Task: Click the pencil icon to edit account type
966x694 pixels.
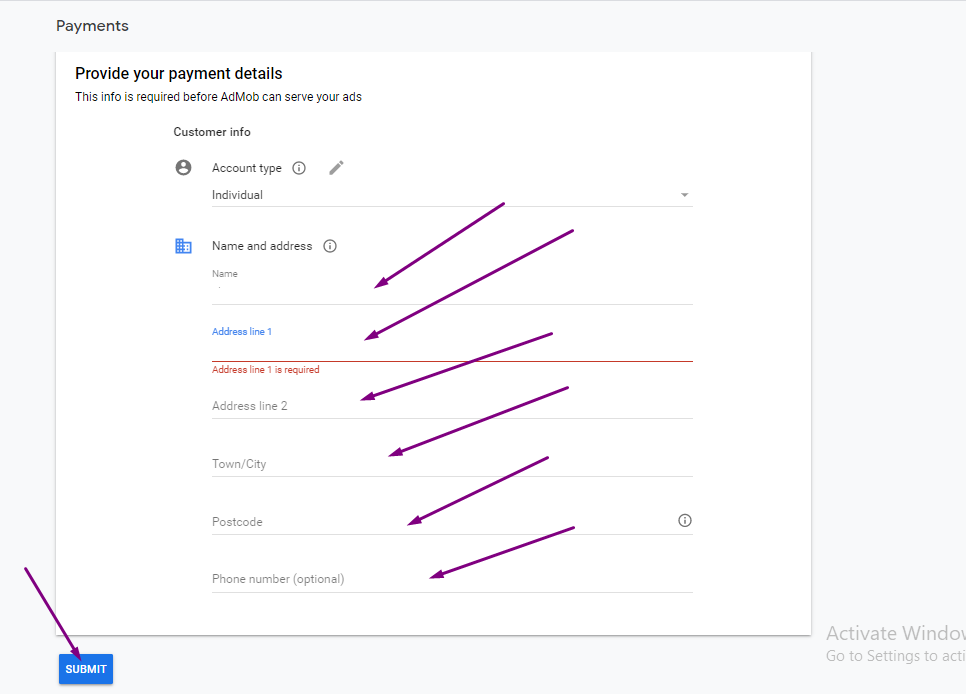Action: coord(336,167)
